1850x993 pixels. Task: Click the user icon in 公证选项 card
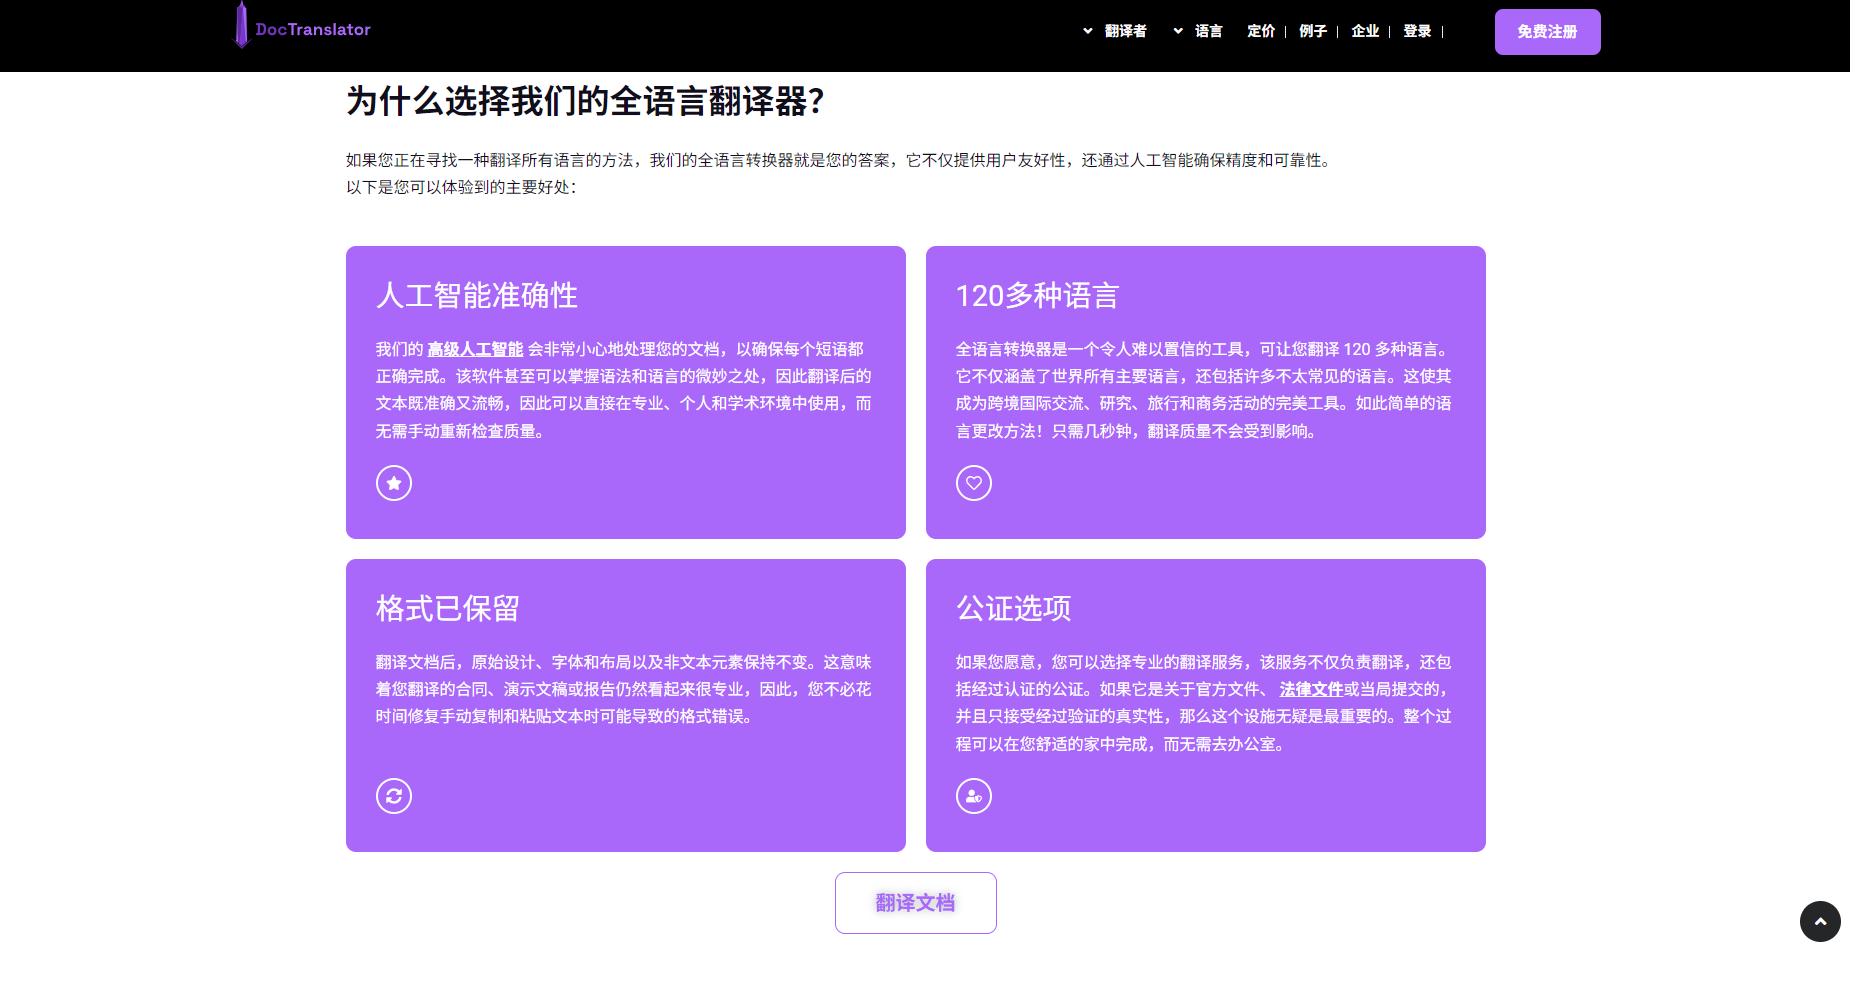(x=974, y=796)
